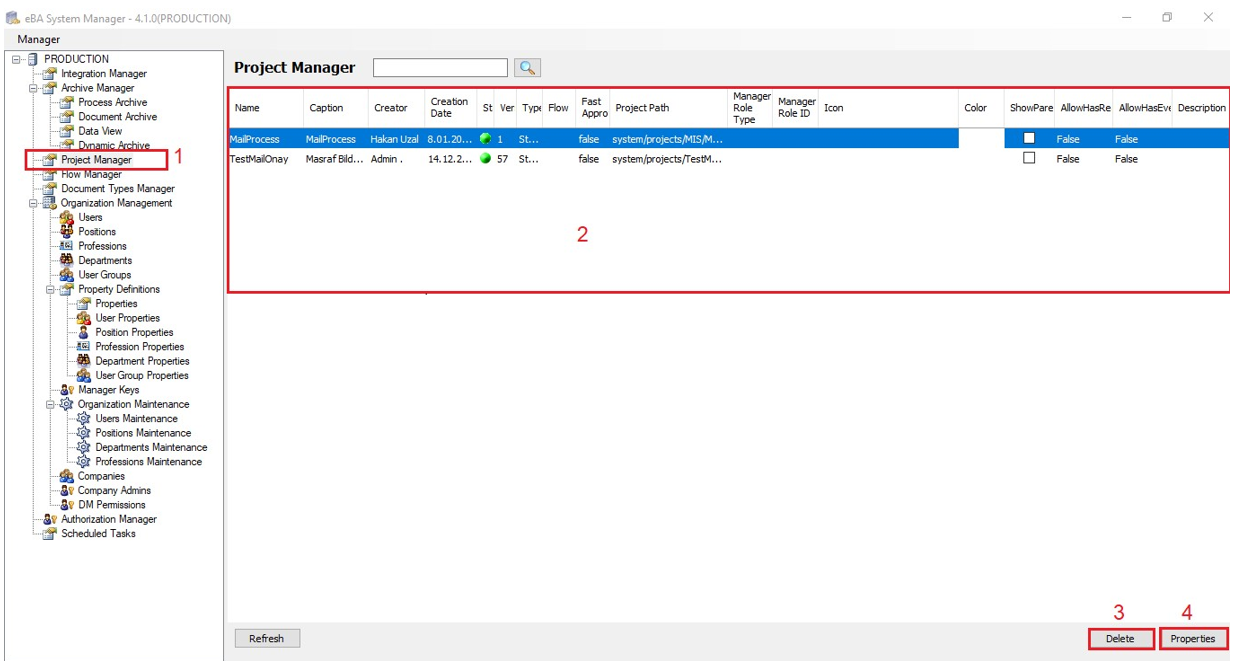Click the Document Archive icon
1238x661 pixels.
(x=67, y=116)
